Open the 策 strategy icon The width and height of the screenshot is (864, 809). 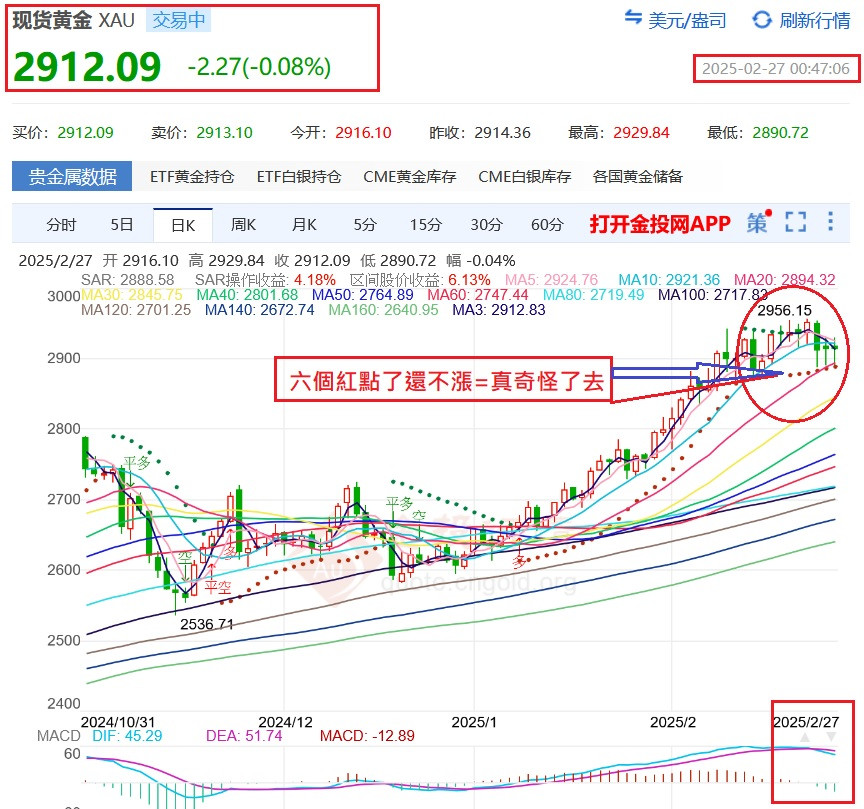758,223
